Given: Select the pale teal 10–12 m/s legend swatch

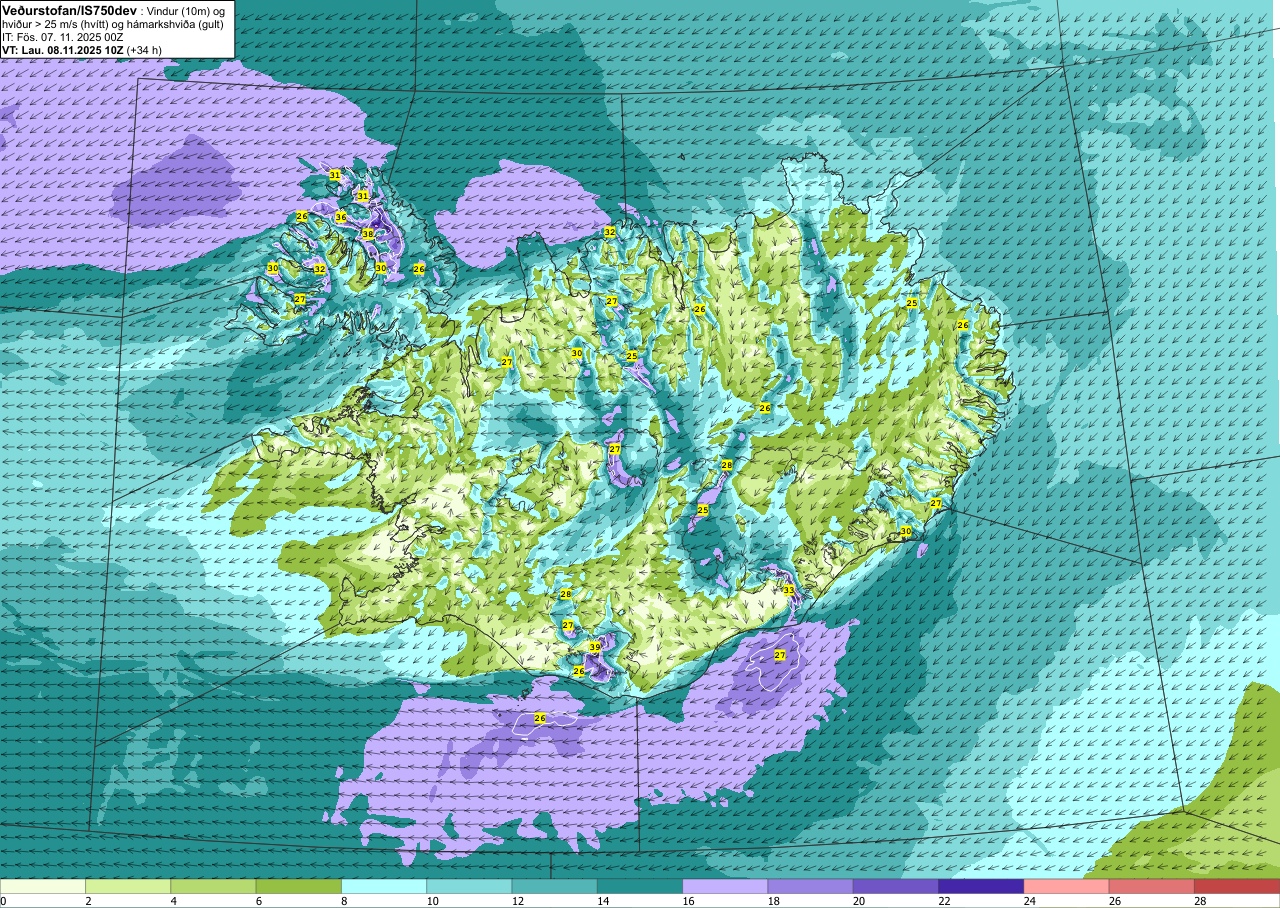Looking at the screenshot, I should [469, 886].
